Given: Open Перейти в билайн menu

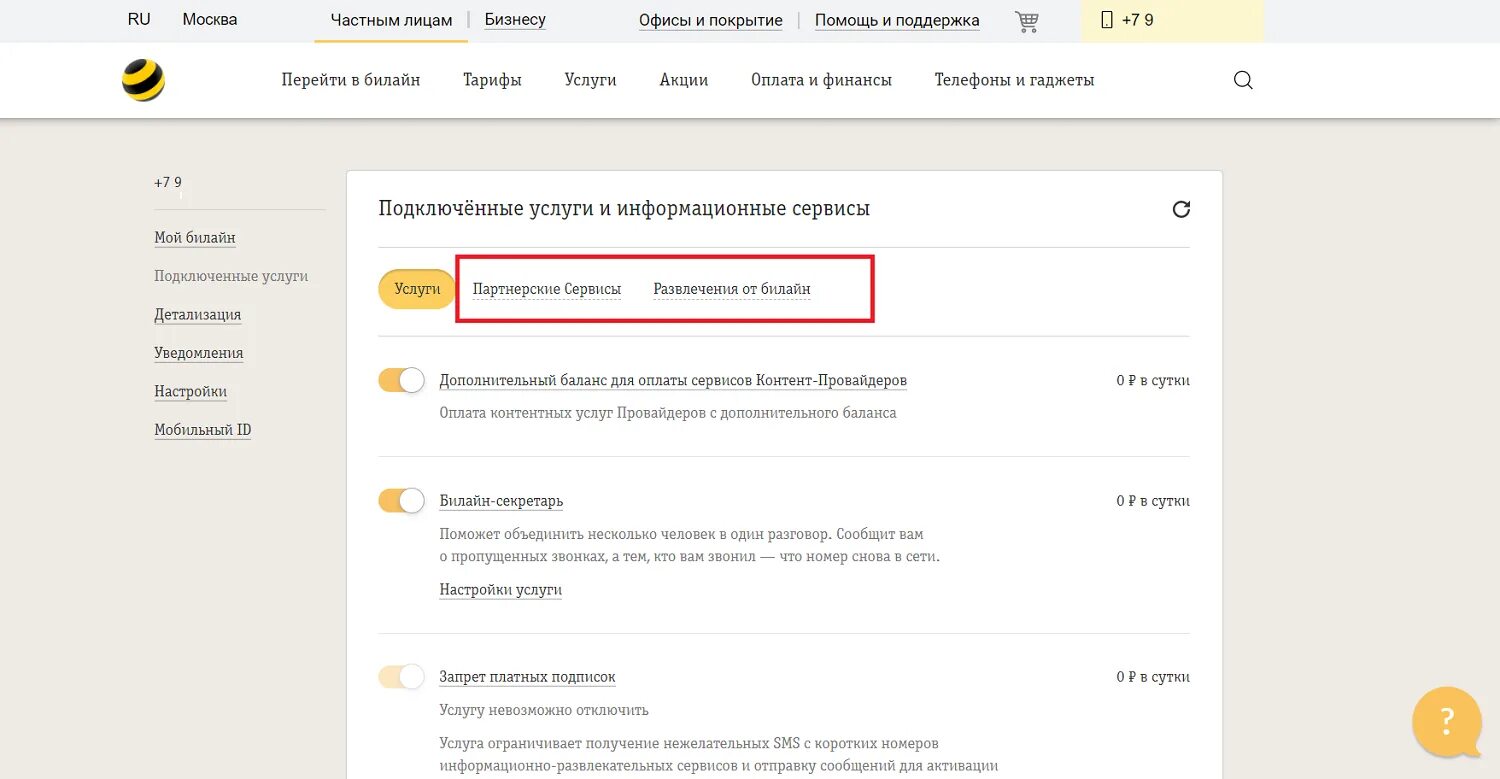Looking at the screenshot, I should [351, 80].
